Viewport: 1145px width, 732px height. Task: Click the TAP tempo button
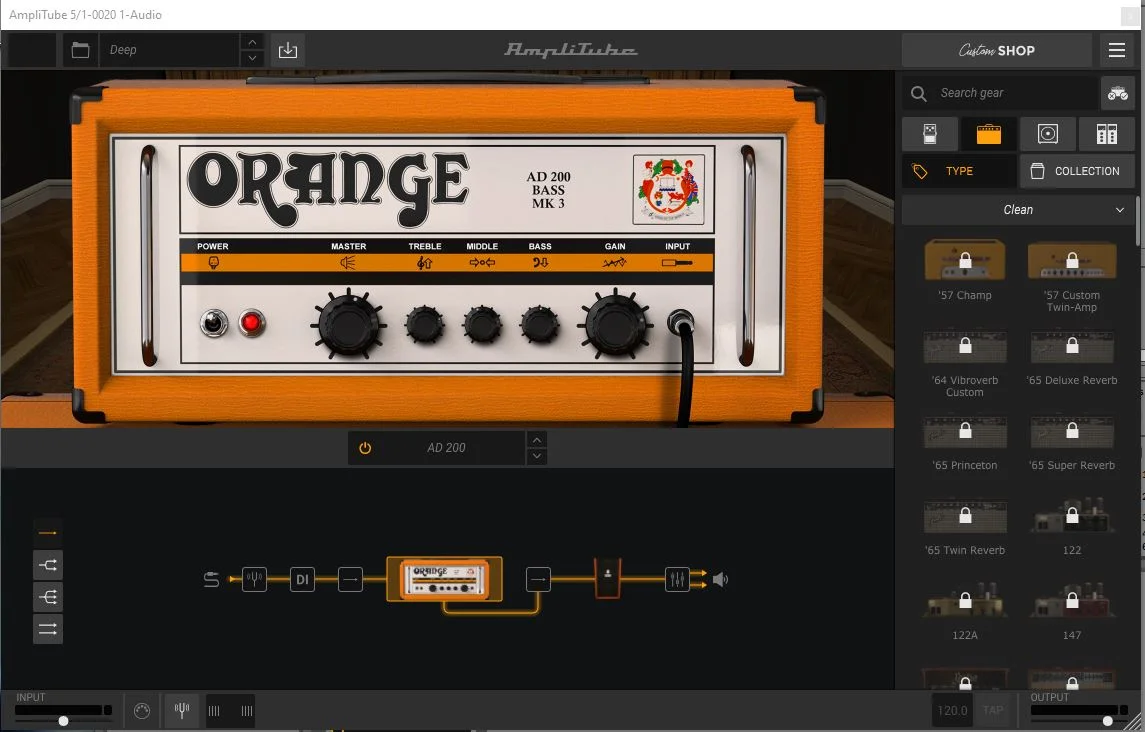pyautogui.click(x=992, y=710)
